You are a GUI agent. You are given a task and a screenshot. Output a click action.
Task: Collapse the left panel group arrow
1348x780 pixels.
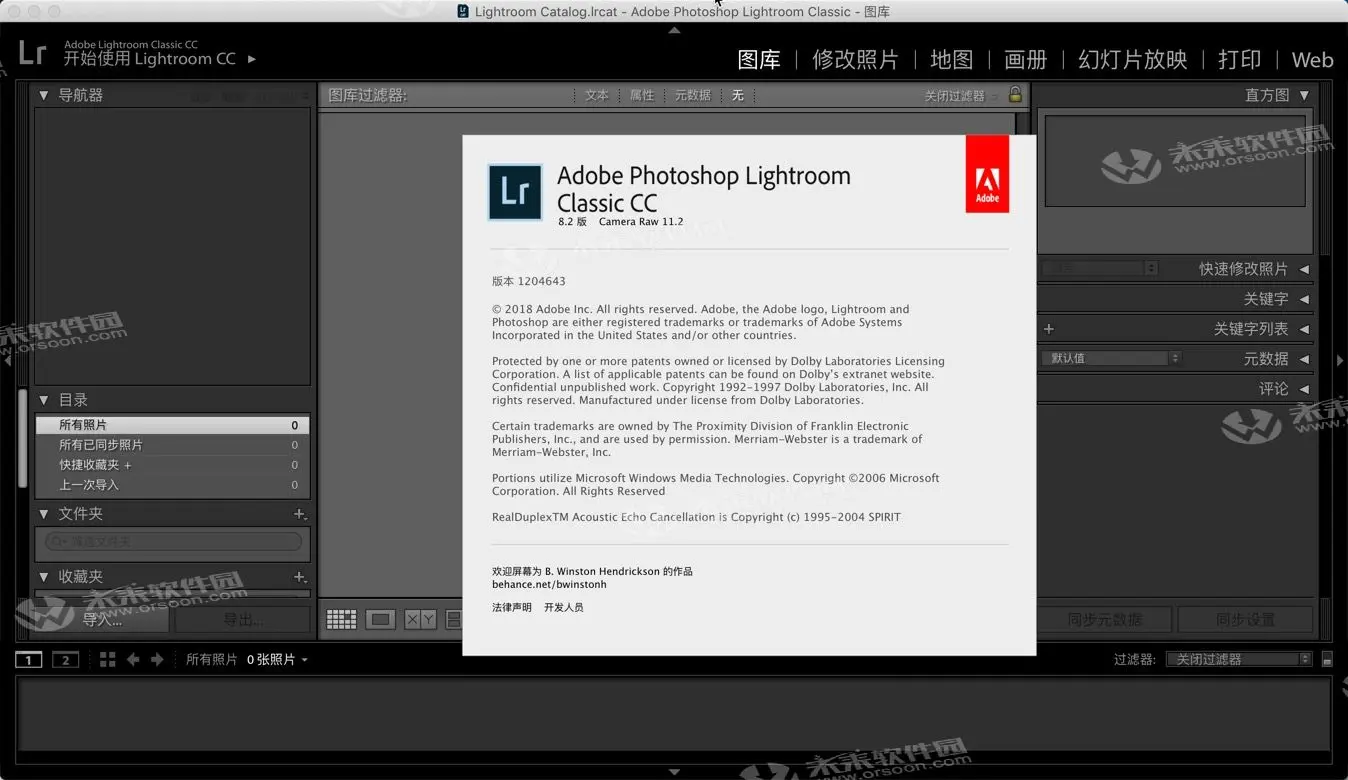(x=7, y=360)
